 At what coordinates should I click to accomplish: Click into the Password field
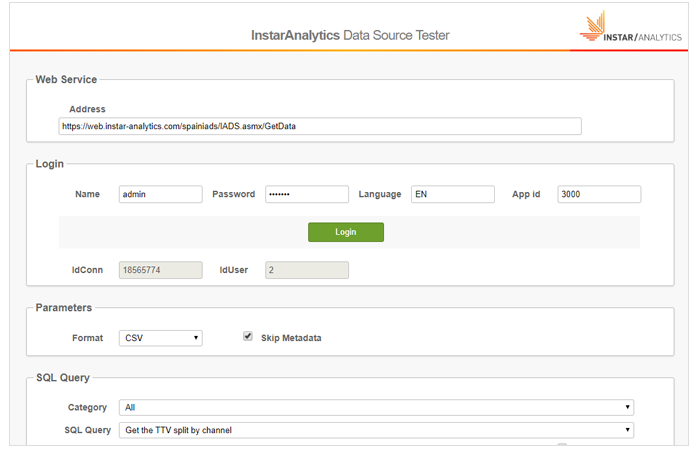306,194
